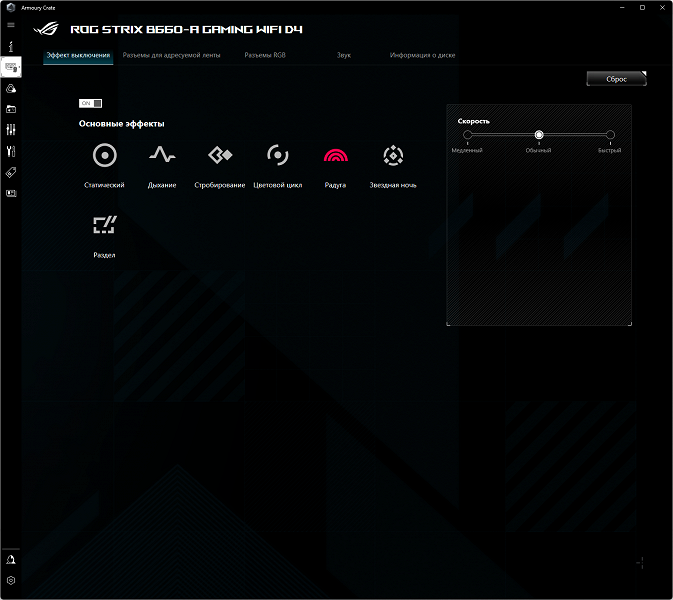Select the Радуга rainbow effect
Image resolution: width=673 pixels, height=600 pixels.
335,167
